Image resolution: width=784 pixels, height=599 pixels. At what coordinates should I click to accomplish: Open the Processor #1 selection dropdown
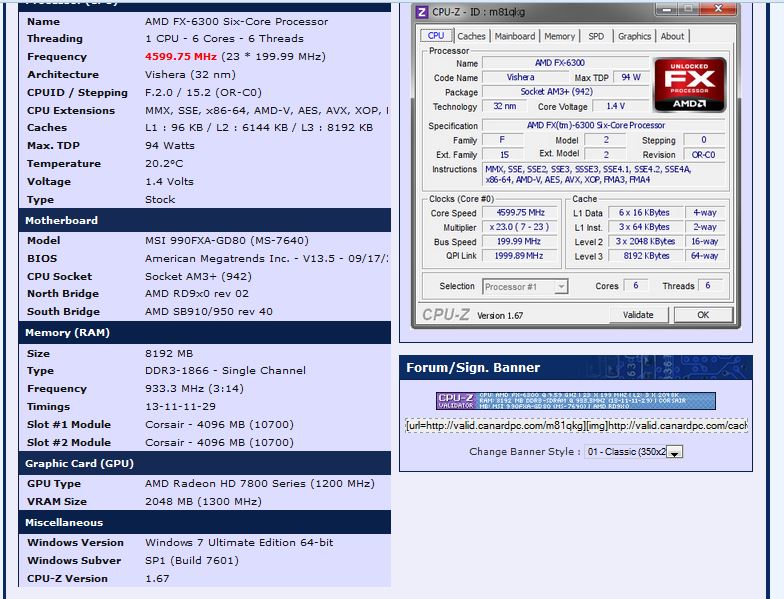(x=525, y=286)
